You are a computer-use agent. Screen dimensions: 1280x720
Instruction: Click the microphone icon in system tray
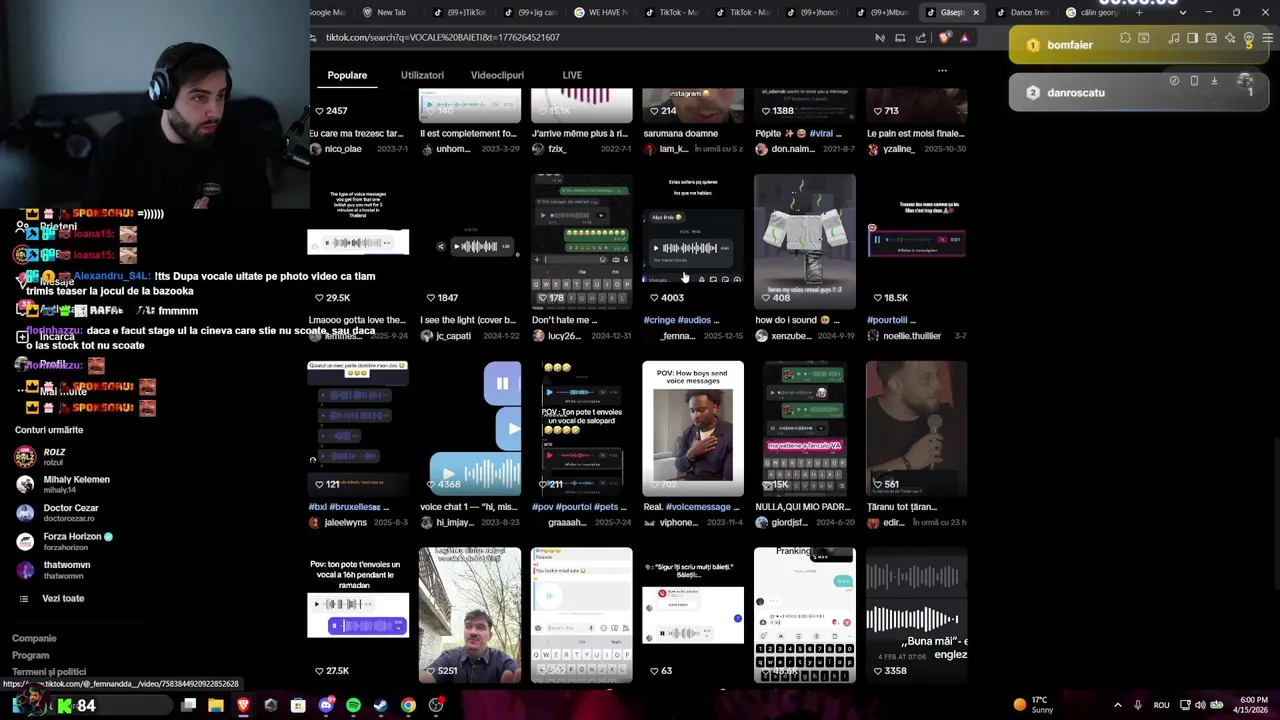(x=1138, y=705)
